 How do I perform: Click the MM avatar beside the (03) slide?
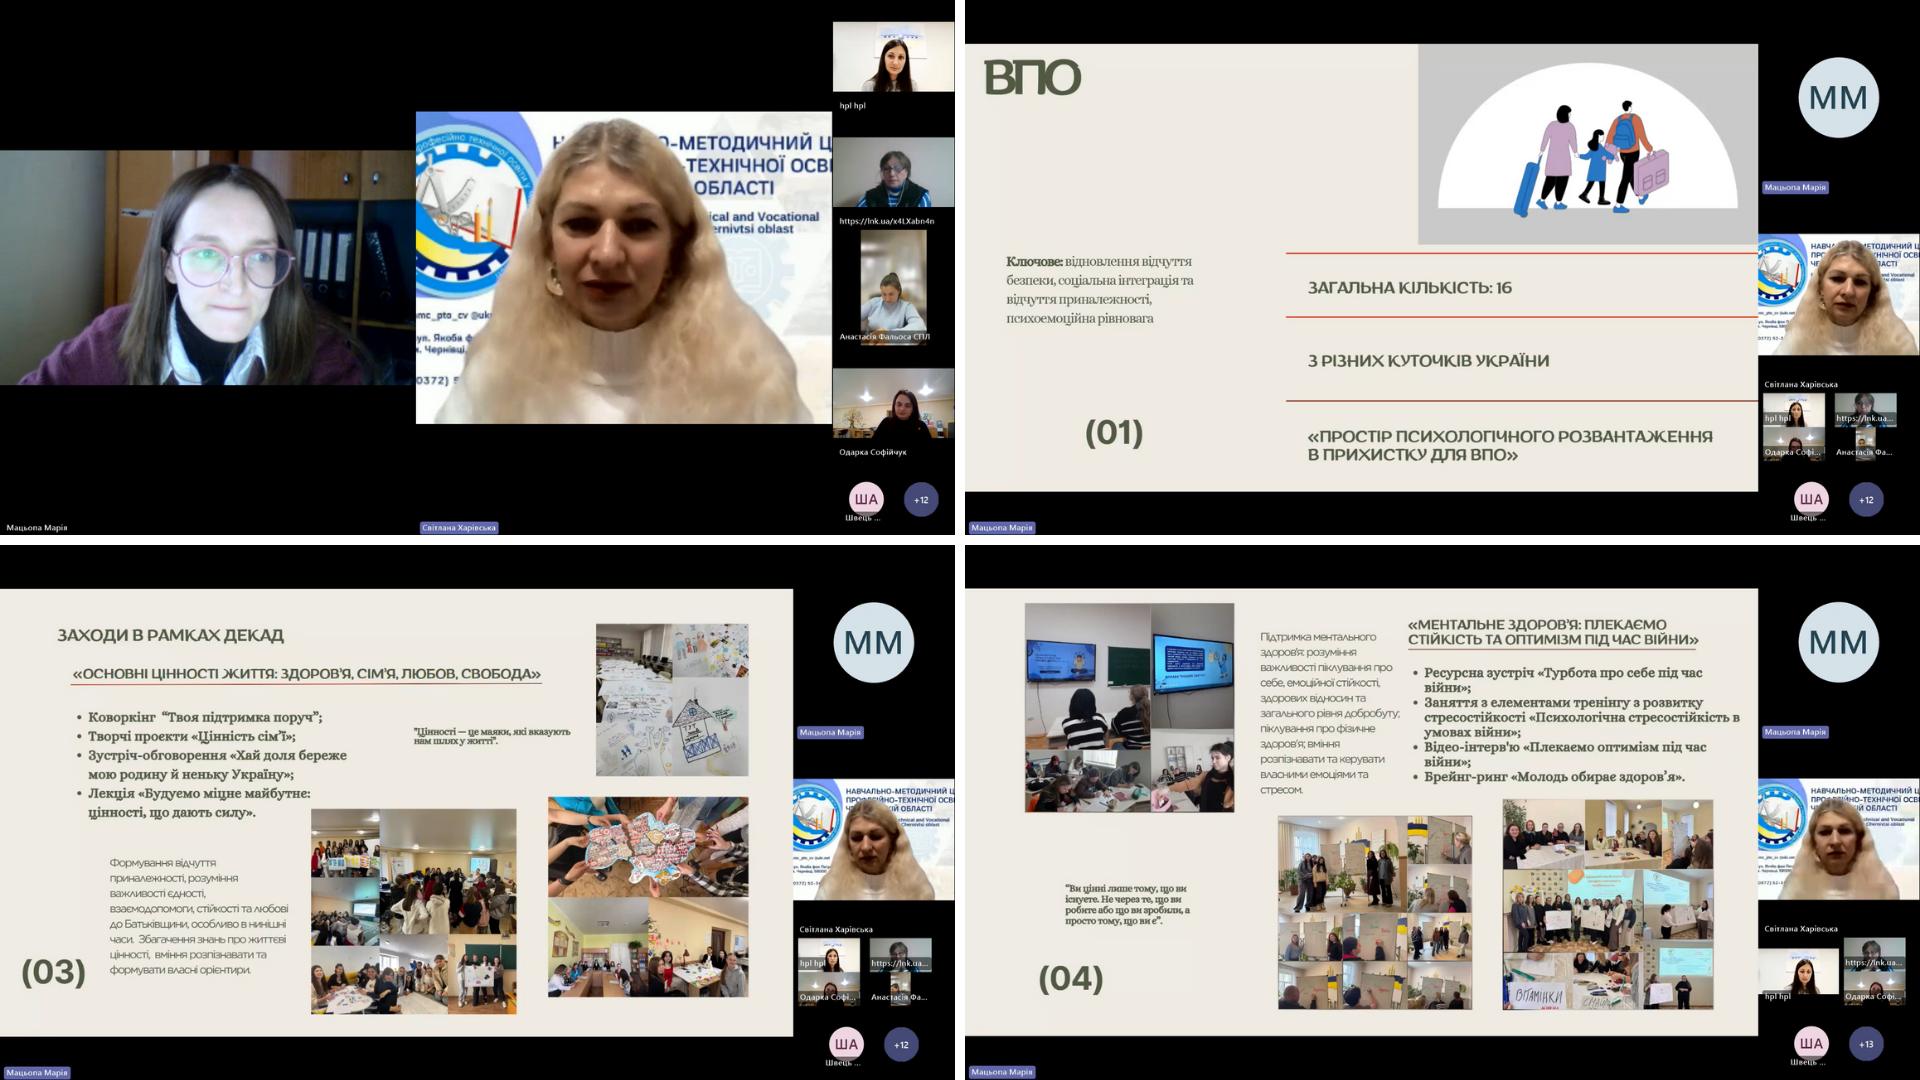[x=873, y=642]
